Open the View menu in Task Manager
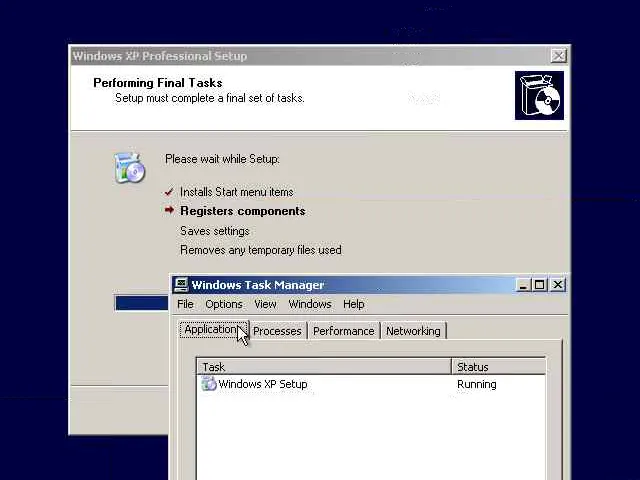This screenshot has height=480, width=640. [265, 304]
